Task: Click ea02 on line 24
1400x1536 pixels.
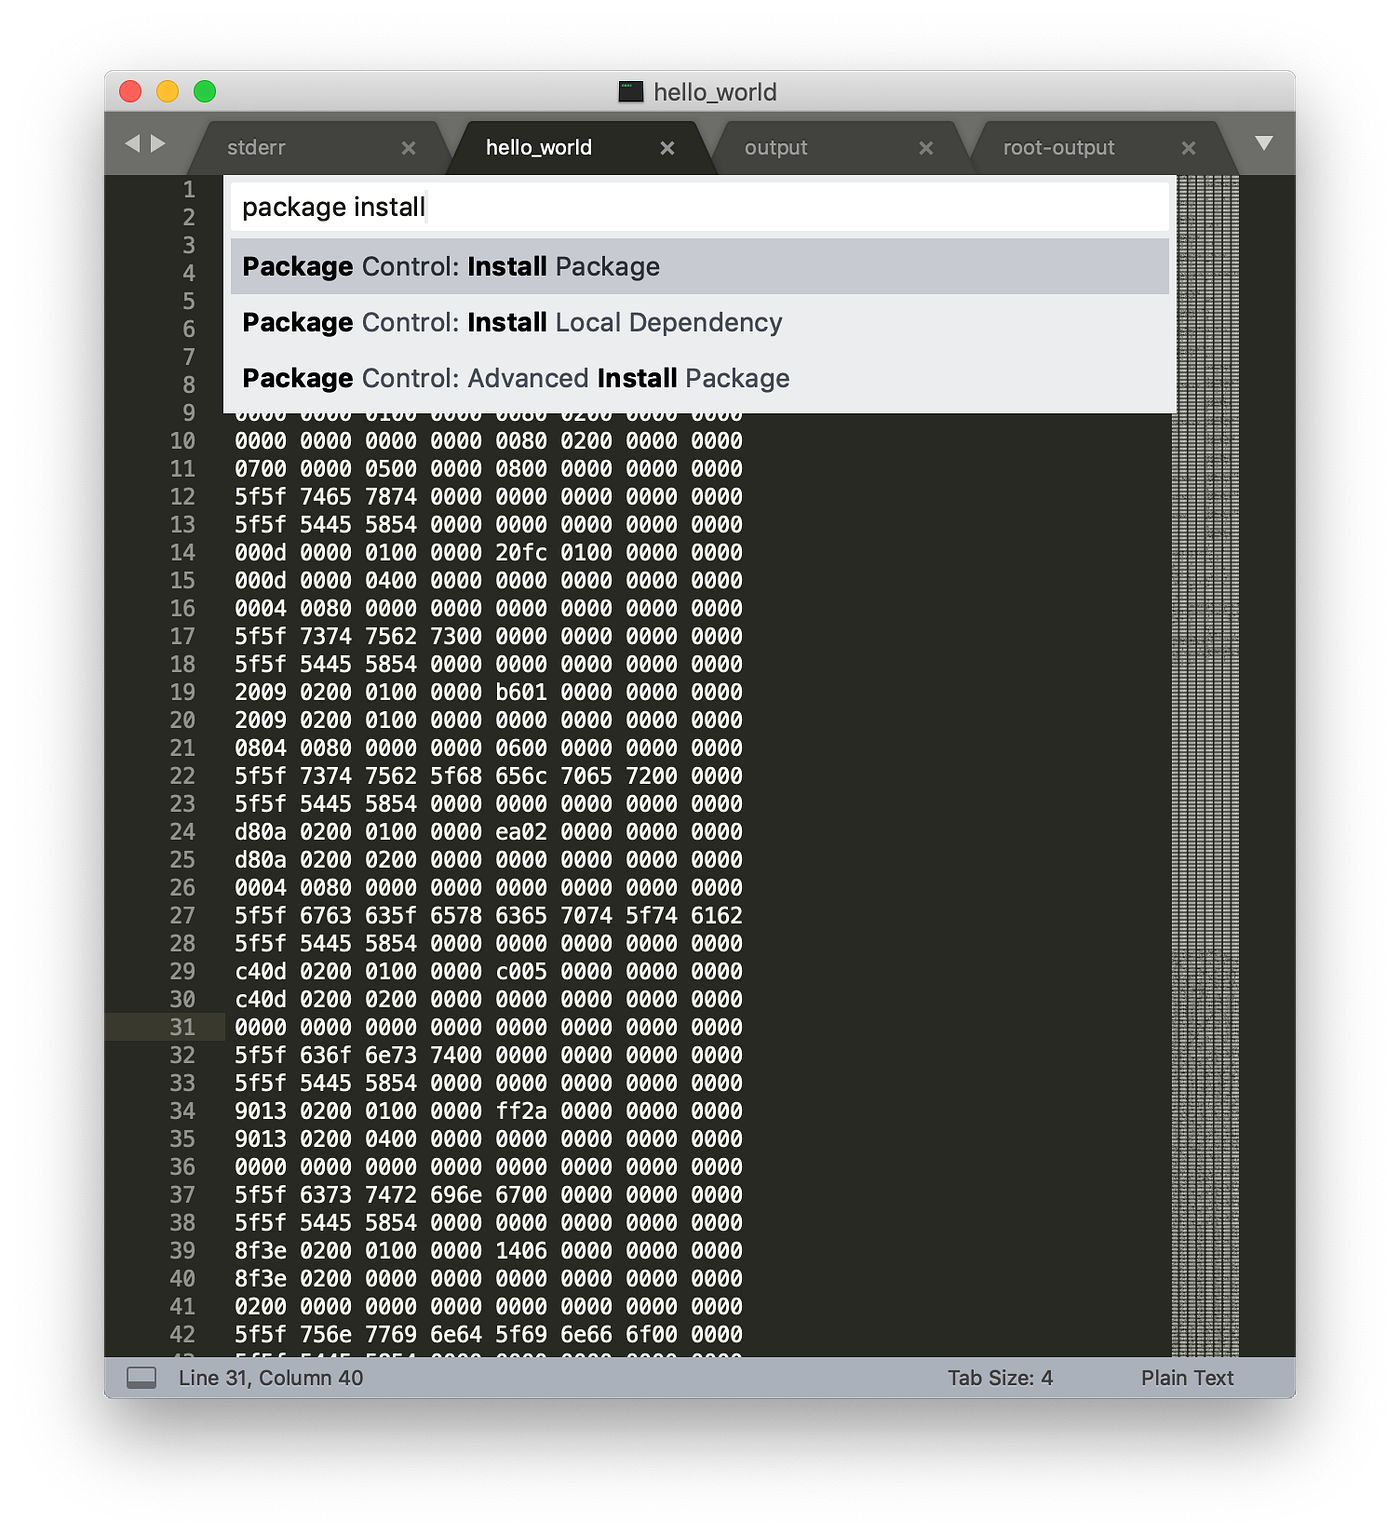Action: [x=521, y=832]
